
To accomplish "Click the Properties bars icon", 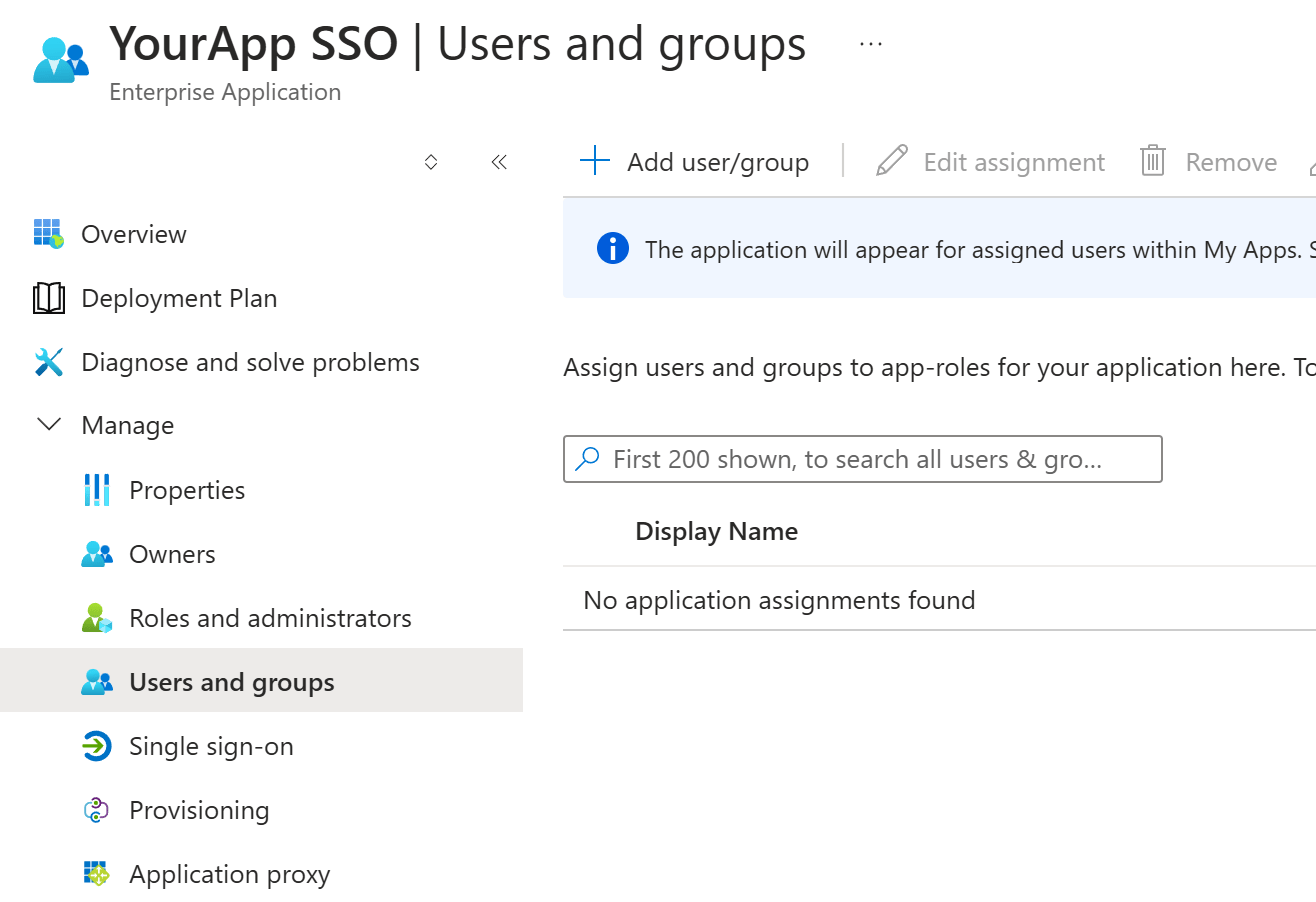I will [97, 490].
